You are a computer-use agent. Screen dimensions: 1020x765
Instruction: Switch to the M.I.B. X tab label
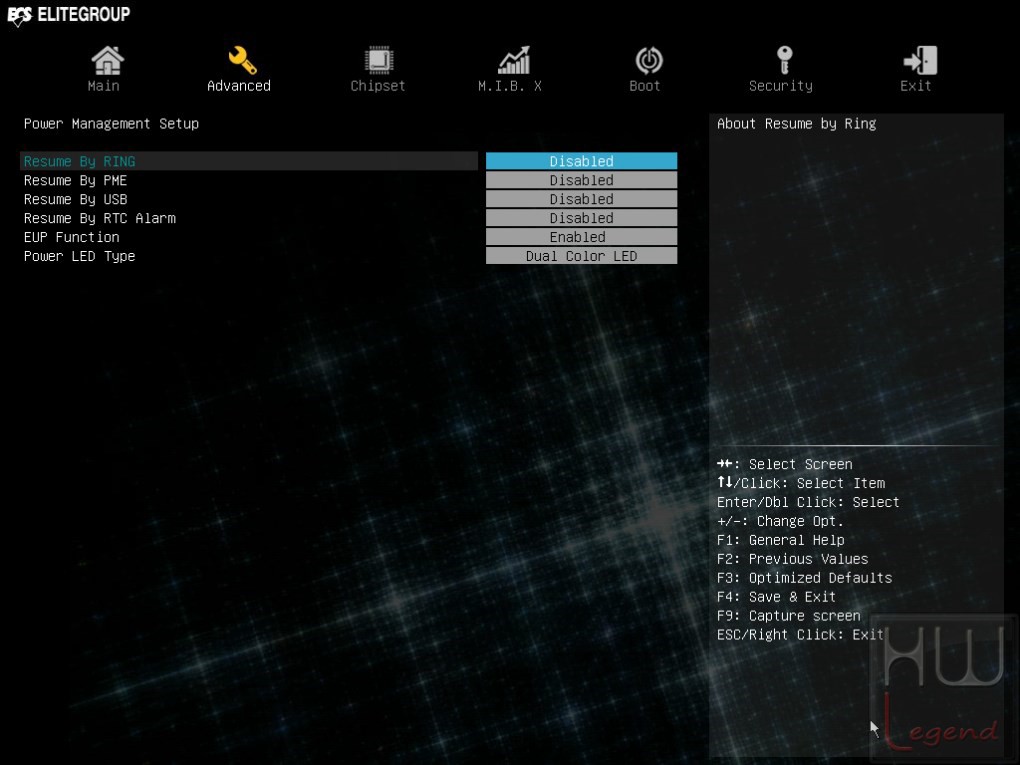510,86
